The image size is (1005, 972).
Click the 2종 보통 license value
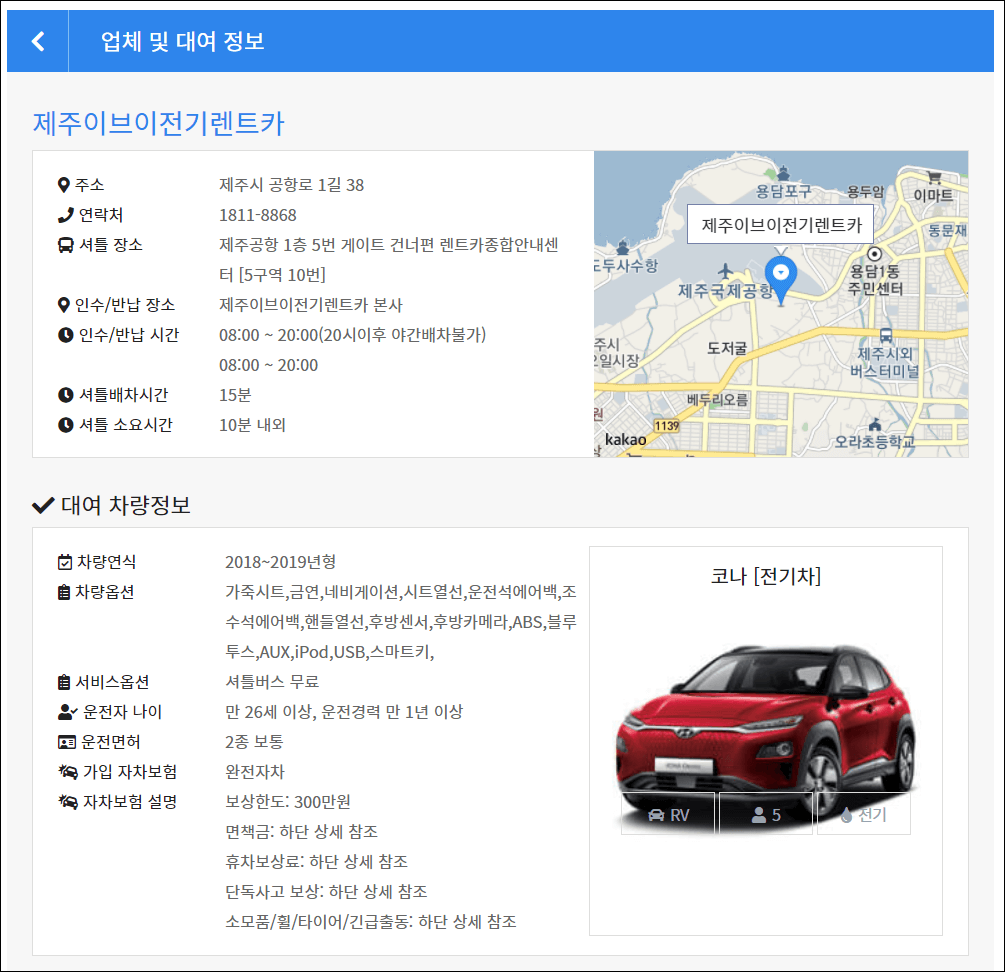(254, 742)
